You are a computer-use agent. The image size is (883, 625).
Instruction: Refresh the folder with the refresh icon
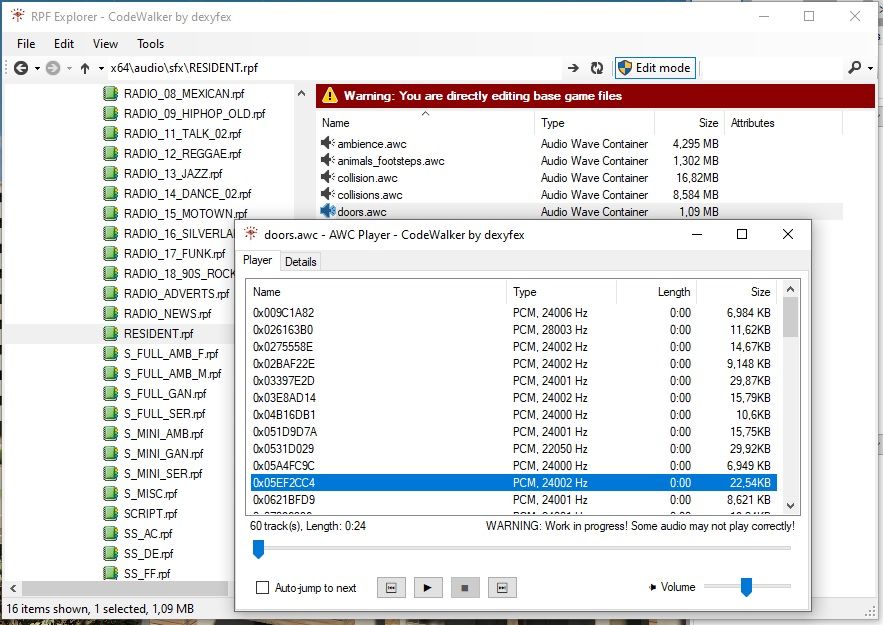coord(597,68)
